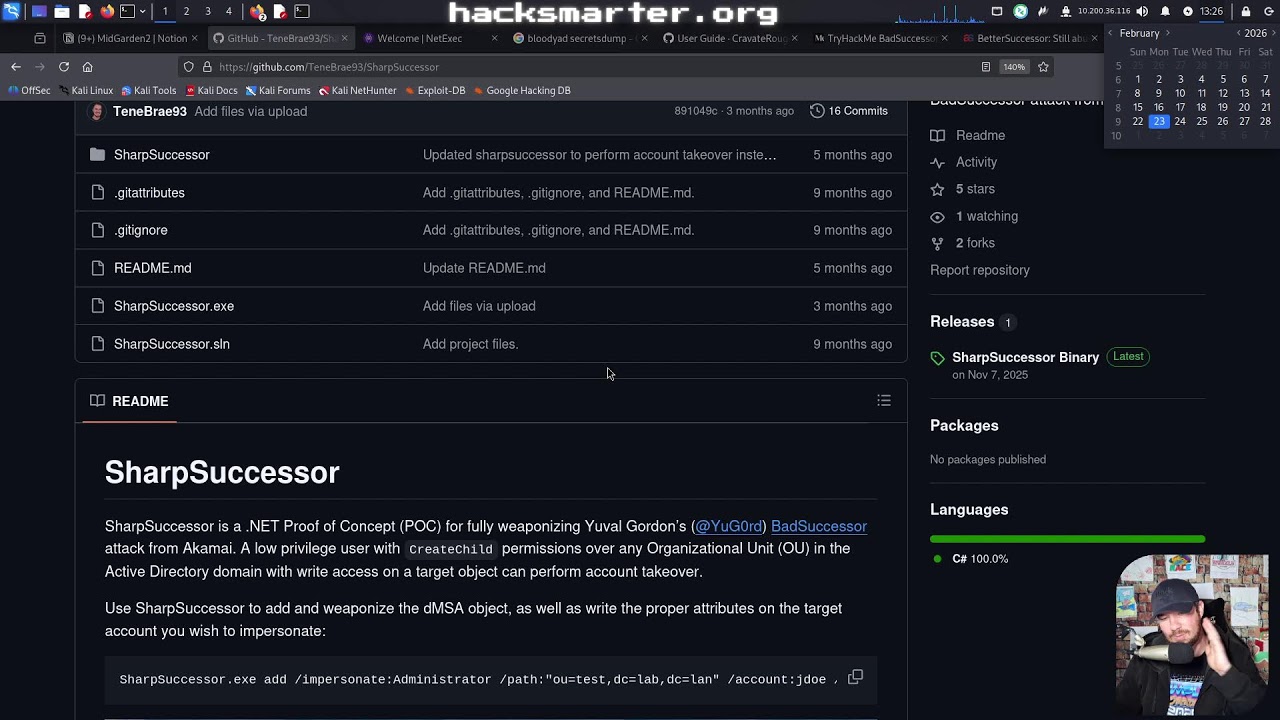View the 1 watching list
This screenshot has height=720, width=1280.
974,216
